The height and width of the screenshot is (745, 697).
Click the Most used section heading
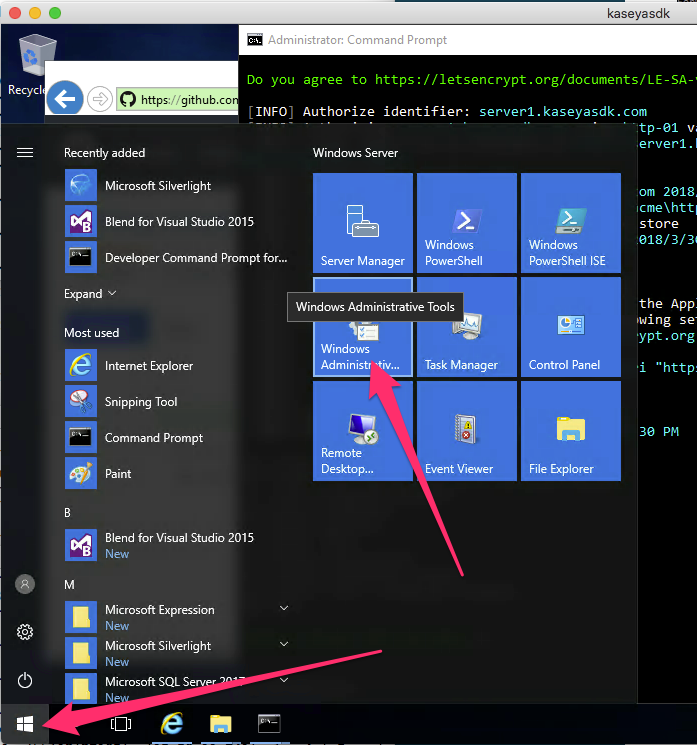click(x=92, y=333)
